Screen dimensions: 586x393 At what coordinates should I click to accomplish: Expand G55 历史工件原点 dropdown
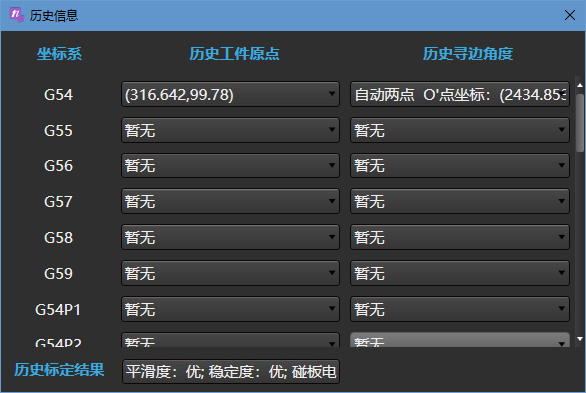tap(230, 130)
